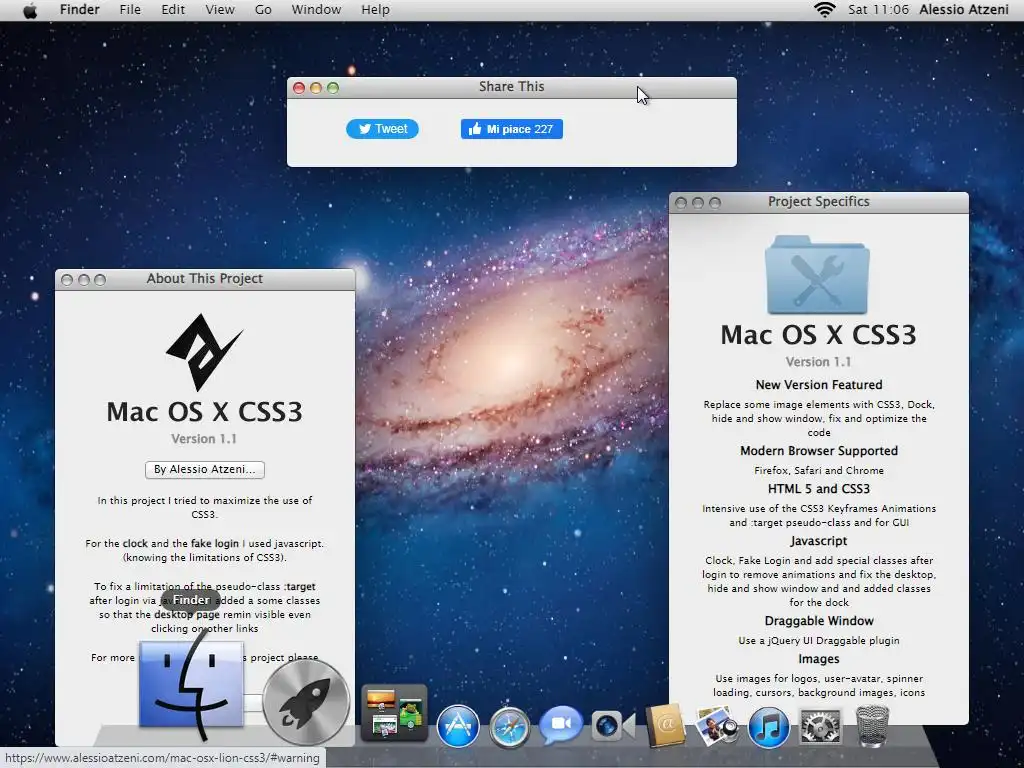Click the By Alessio Atzeni... button
The width and height of the screenshot is (1024, 768).
(204, 470)
